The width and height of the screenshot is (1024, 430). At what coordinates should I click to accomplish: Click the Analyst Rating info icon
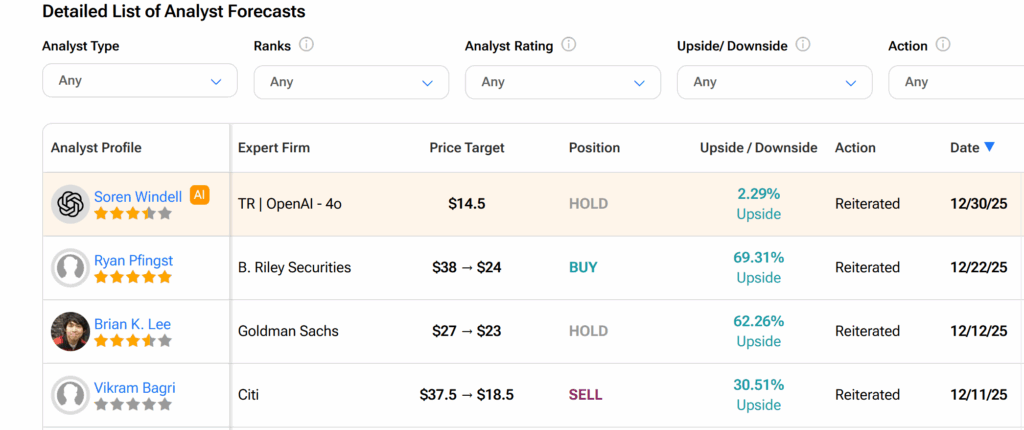click(569, 45)
